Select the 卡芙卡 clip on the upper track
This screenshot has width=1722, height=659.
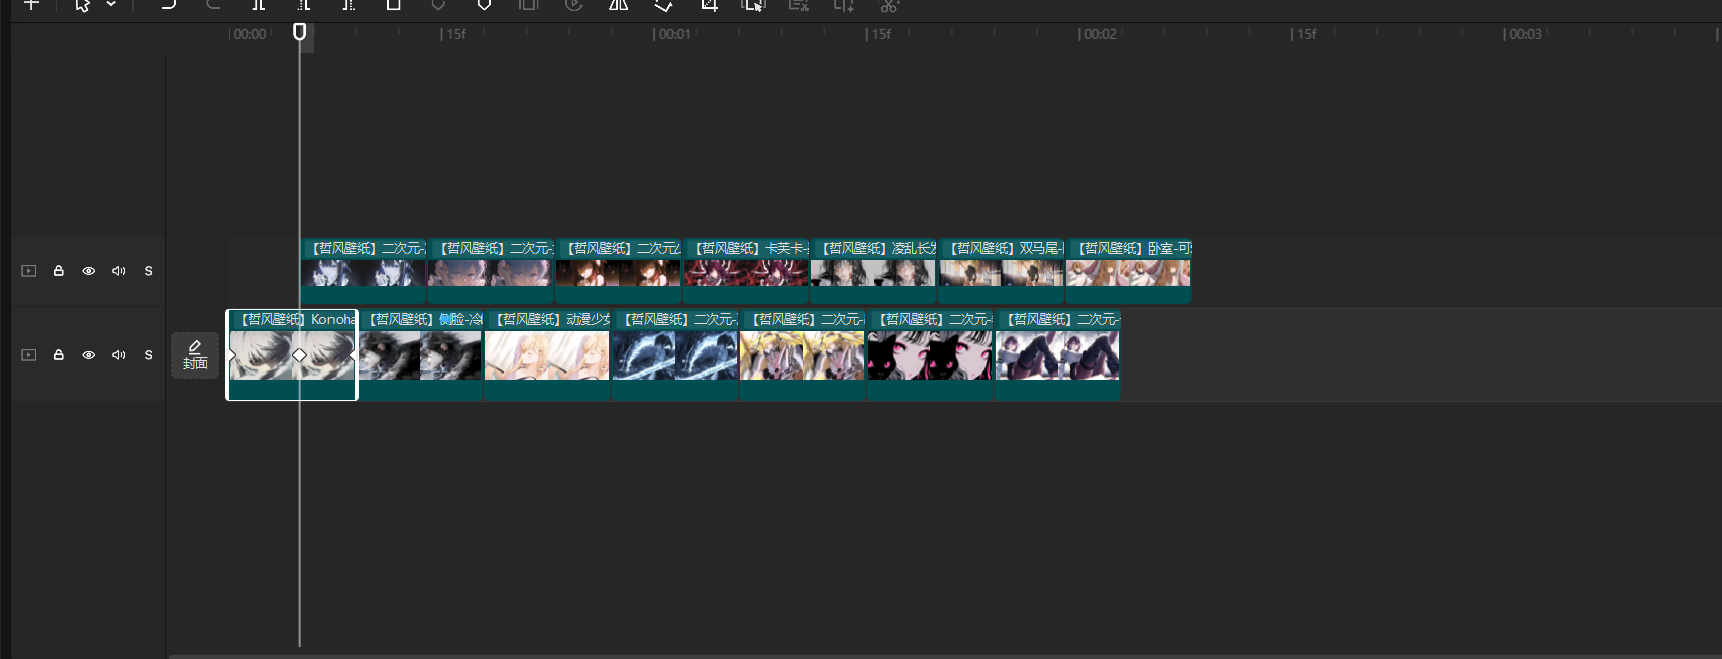(746, 271)
